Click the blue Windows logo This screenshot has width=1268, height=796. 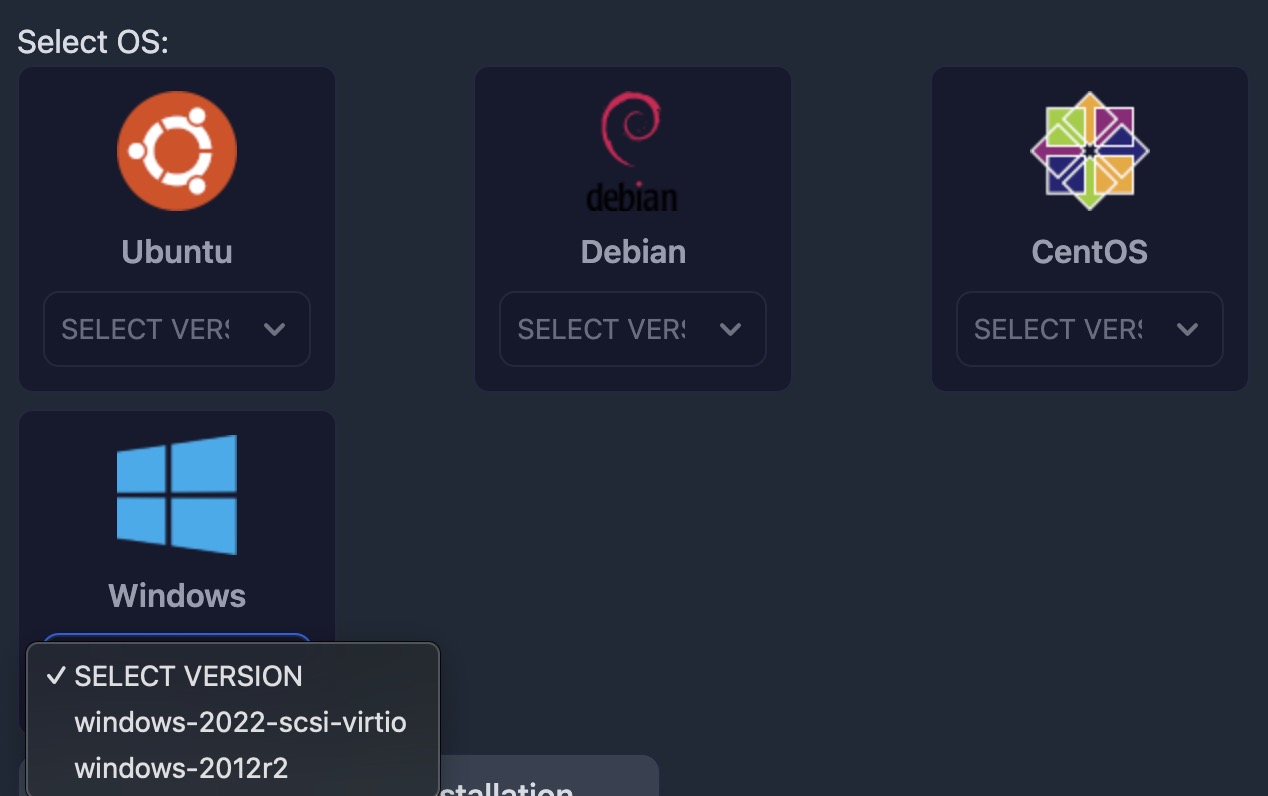tap(177, 494)
